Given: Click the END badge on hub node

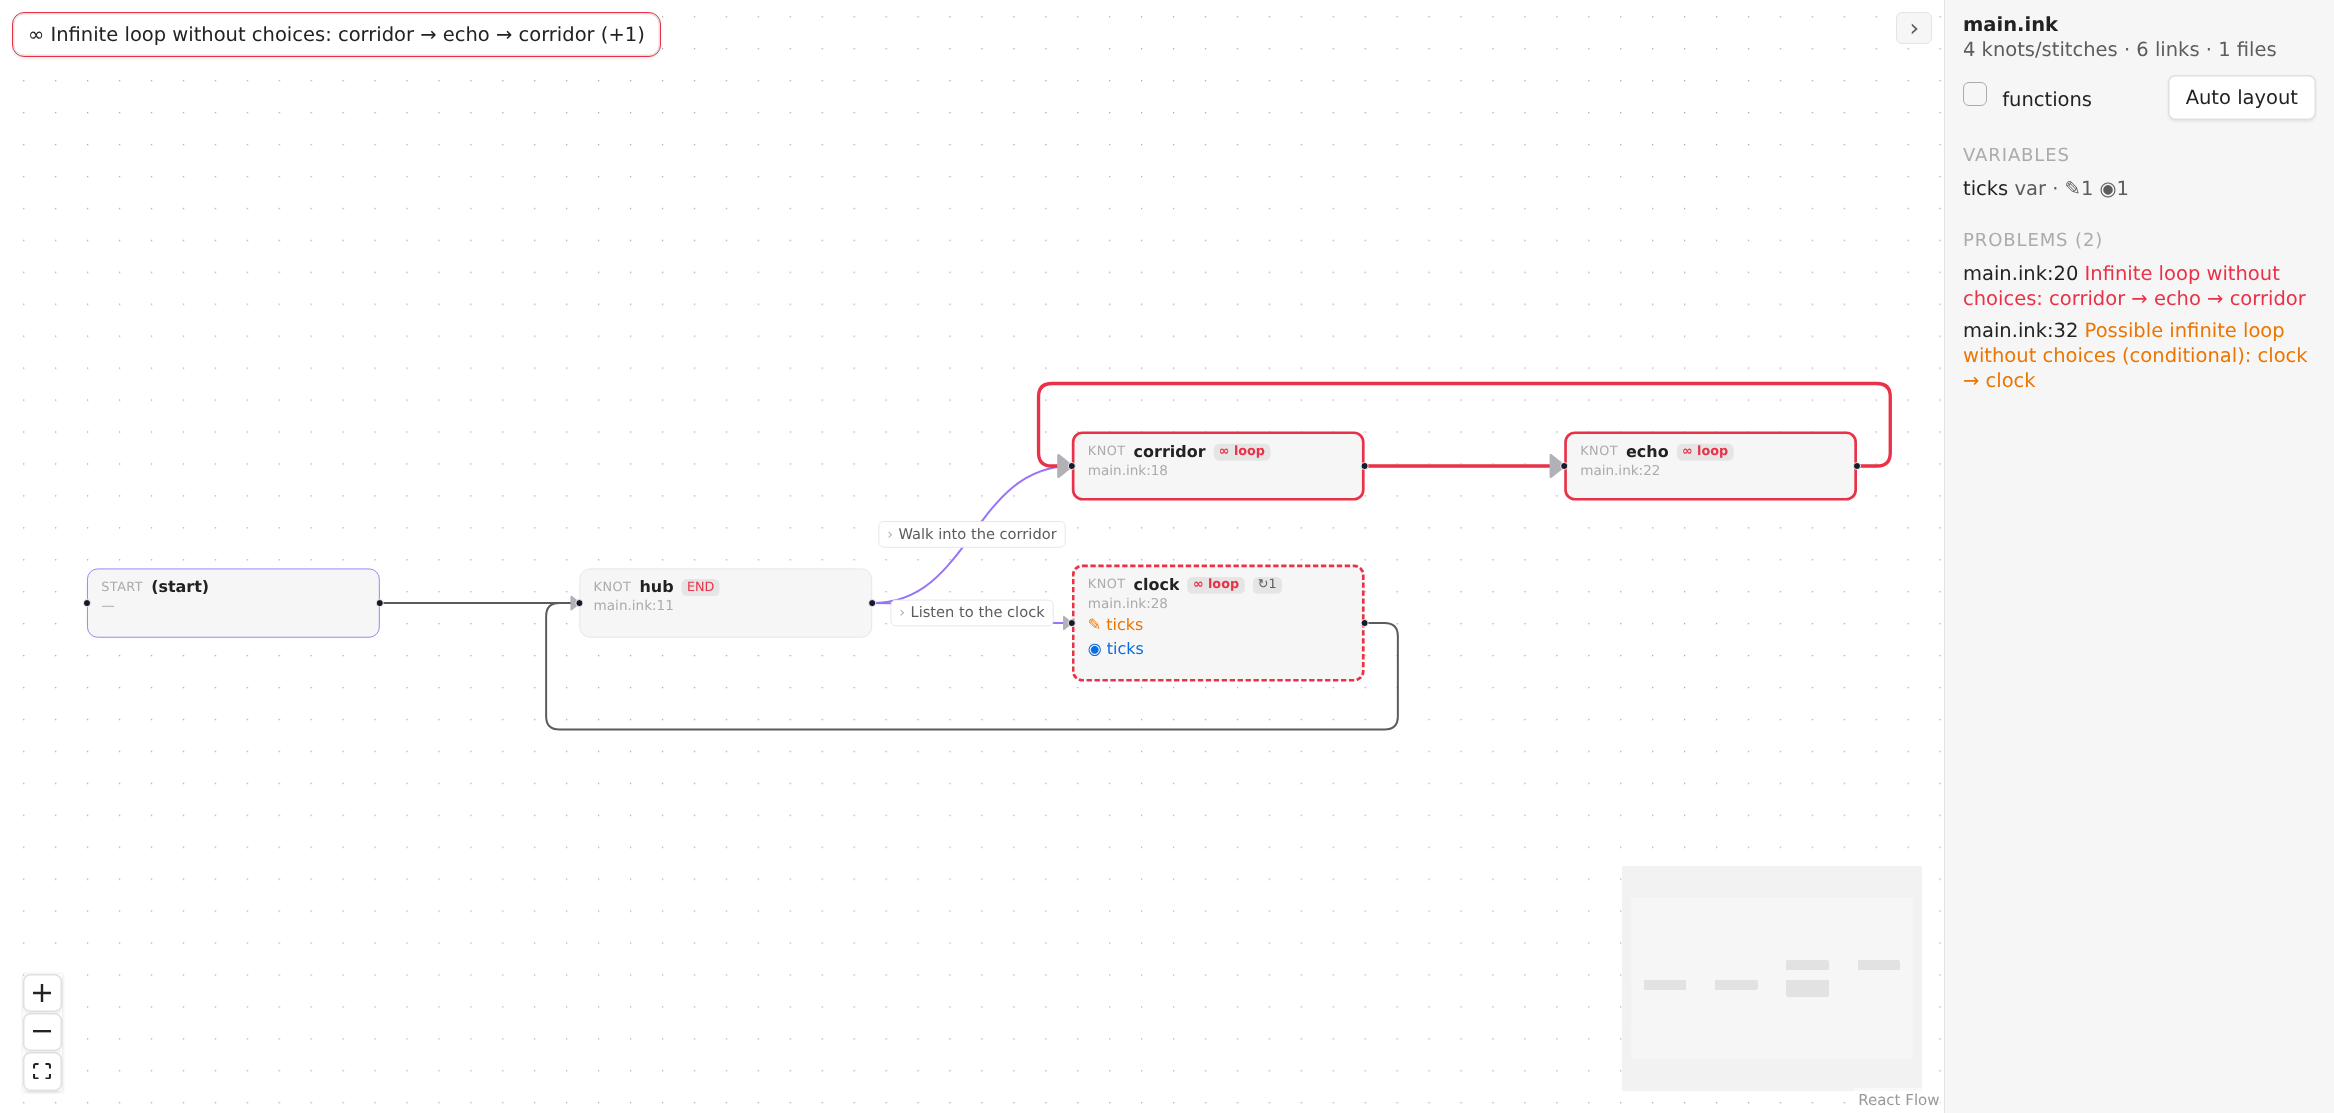Looking at the screenshot, I should (700, 587).
